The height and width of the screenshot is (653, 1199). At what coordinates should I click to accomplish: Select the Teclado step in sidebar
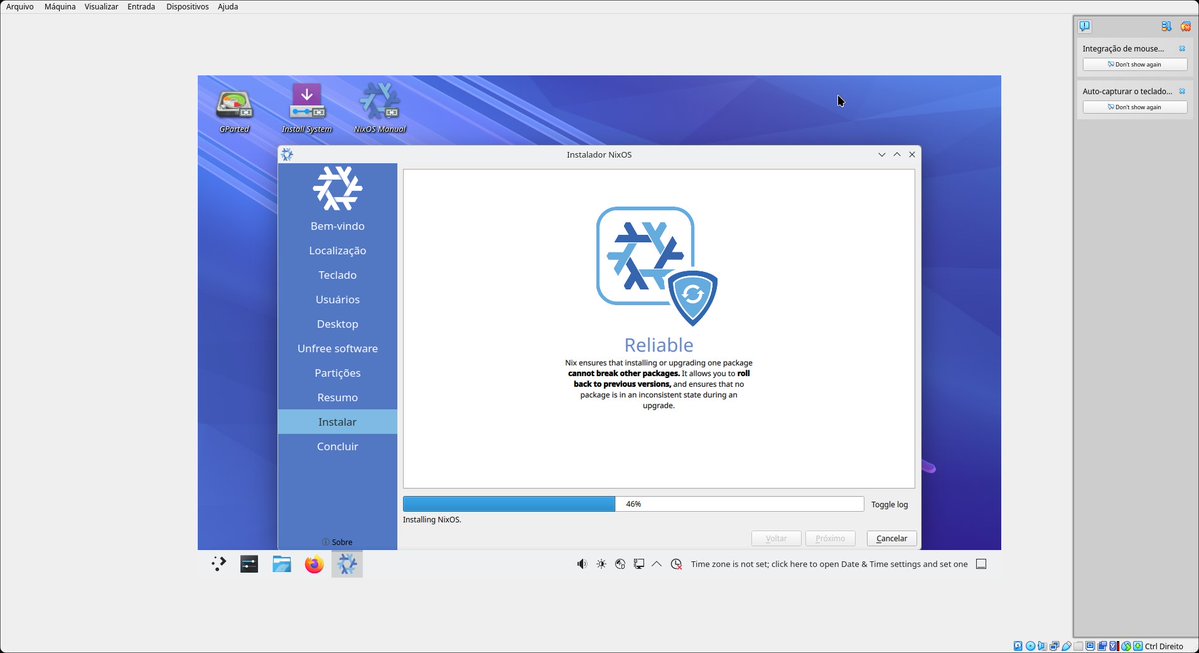pyautogui.click(x=337, y=275)
